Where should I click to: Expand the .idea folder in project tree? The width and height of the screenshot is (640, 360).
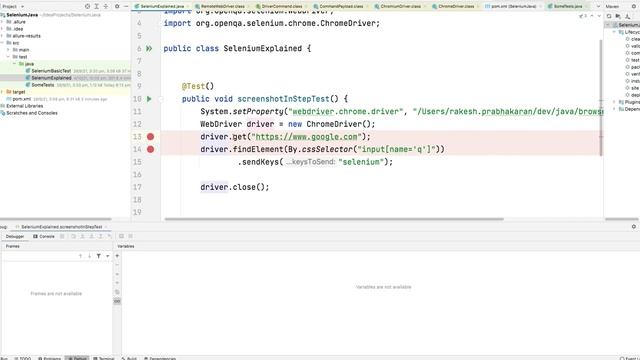(x=2, y=29)
